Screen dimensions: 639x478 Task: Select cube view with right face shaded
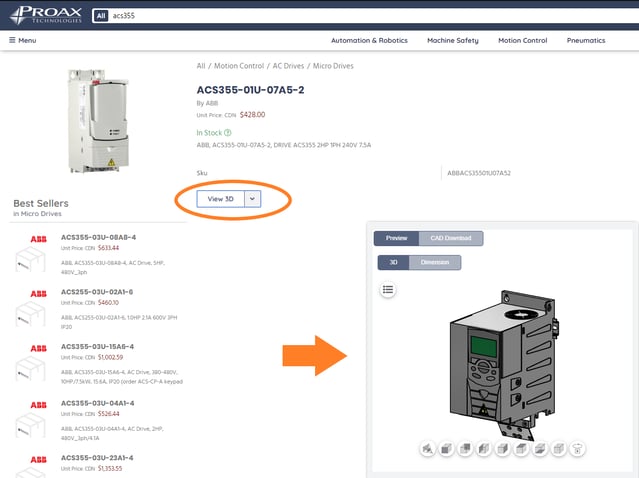pos(502,449)
